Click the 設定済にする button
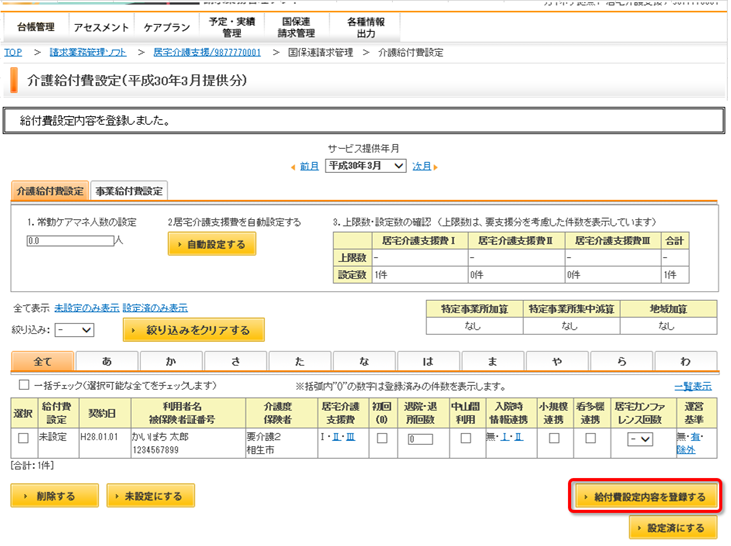This screenshot has width=731, height=546. point(673,527)
